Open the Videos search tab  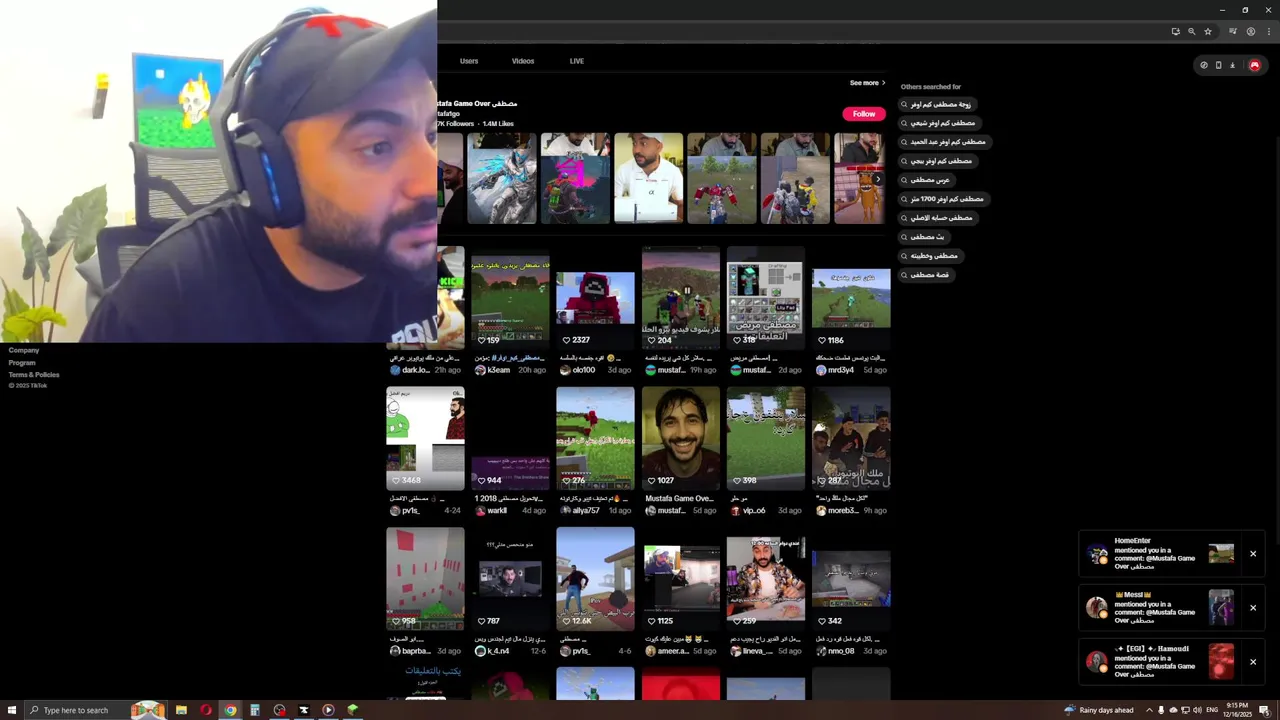click(x=523, y=61)
